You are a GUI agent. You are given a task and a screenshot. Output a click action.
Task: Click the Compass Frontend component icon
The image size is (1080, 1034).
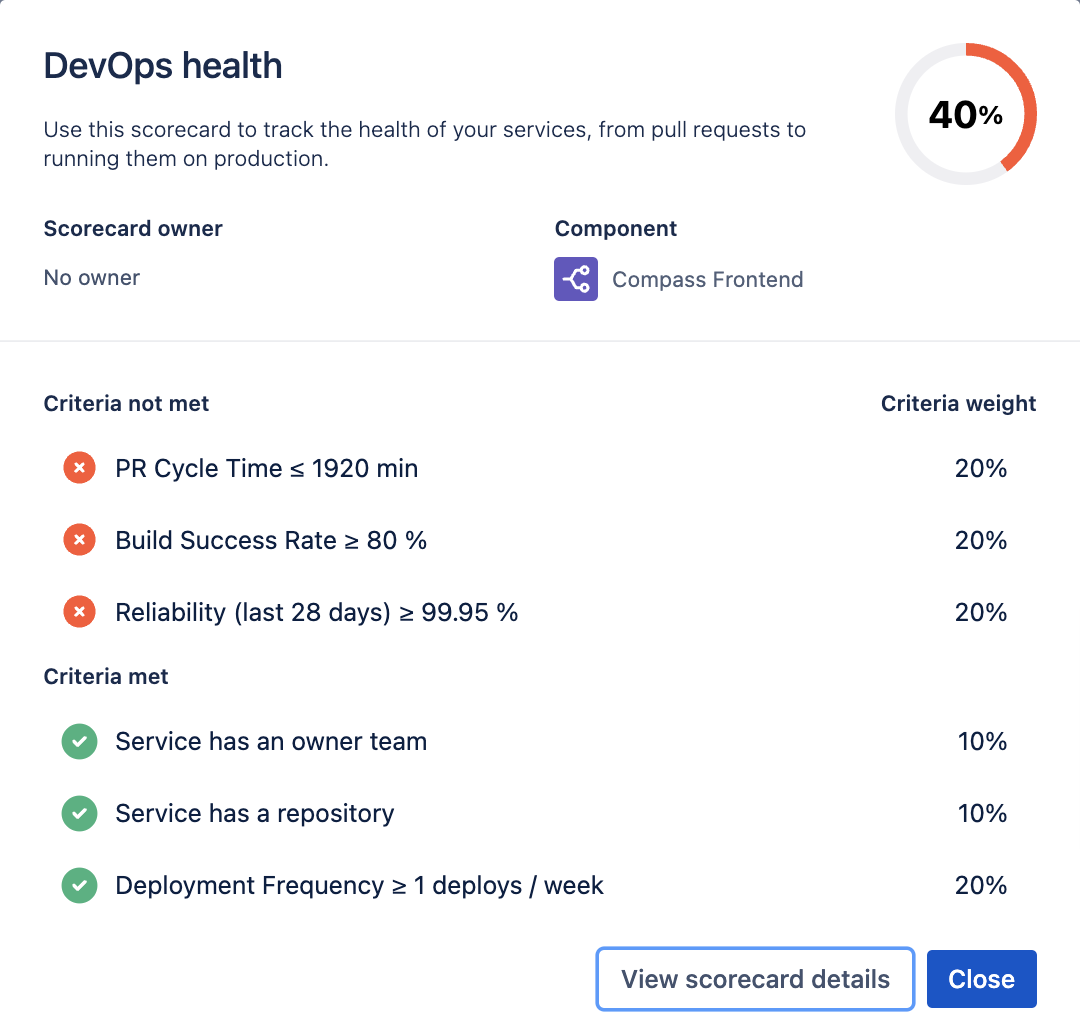pos(576,279)
